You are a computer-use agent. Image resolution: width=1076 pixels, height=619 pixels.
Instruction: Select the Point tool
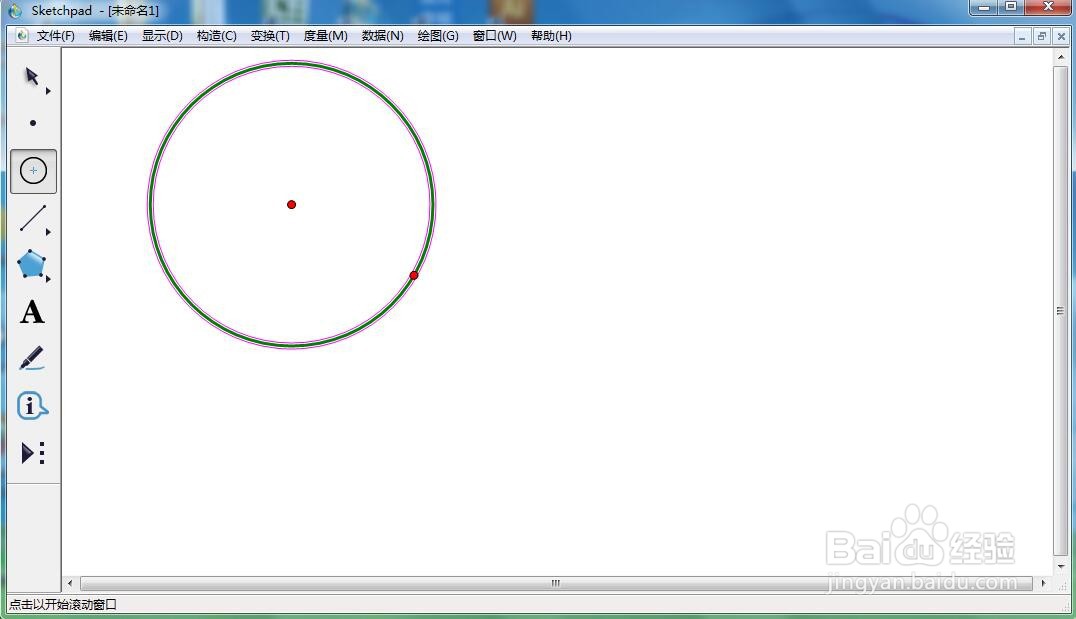[x=33, y=124]
